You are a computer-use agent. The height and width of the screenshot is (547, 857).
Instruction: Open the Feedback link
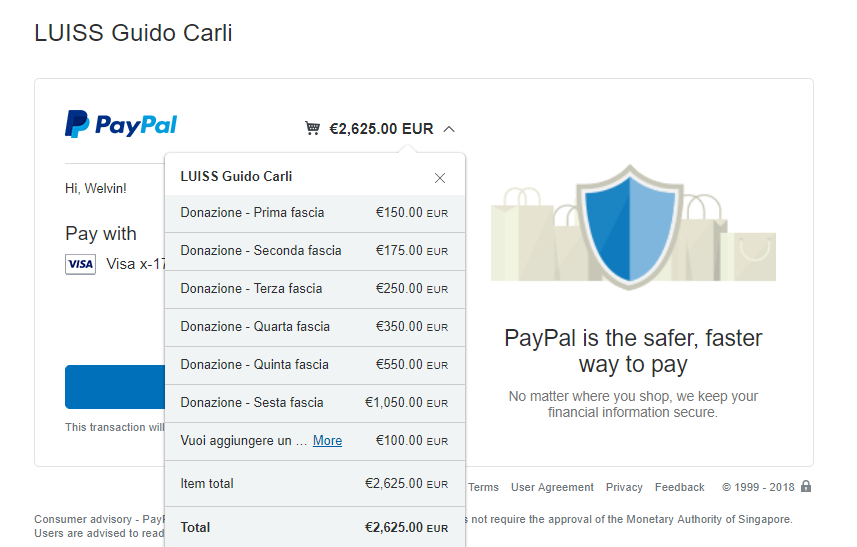point(680,487)
